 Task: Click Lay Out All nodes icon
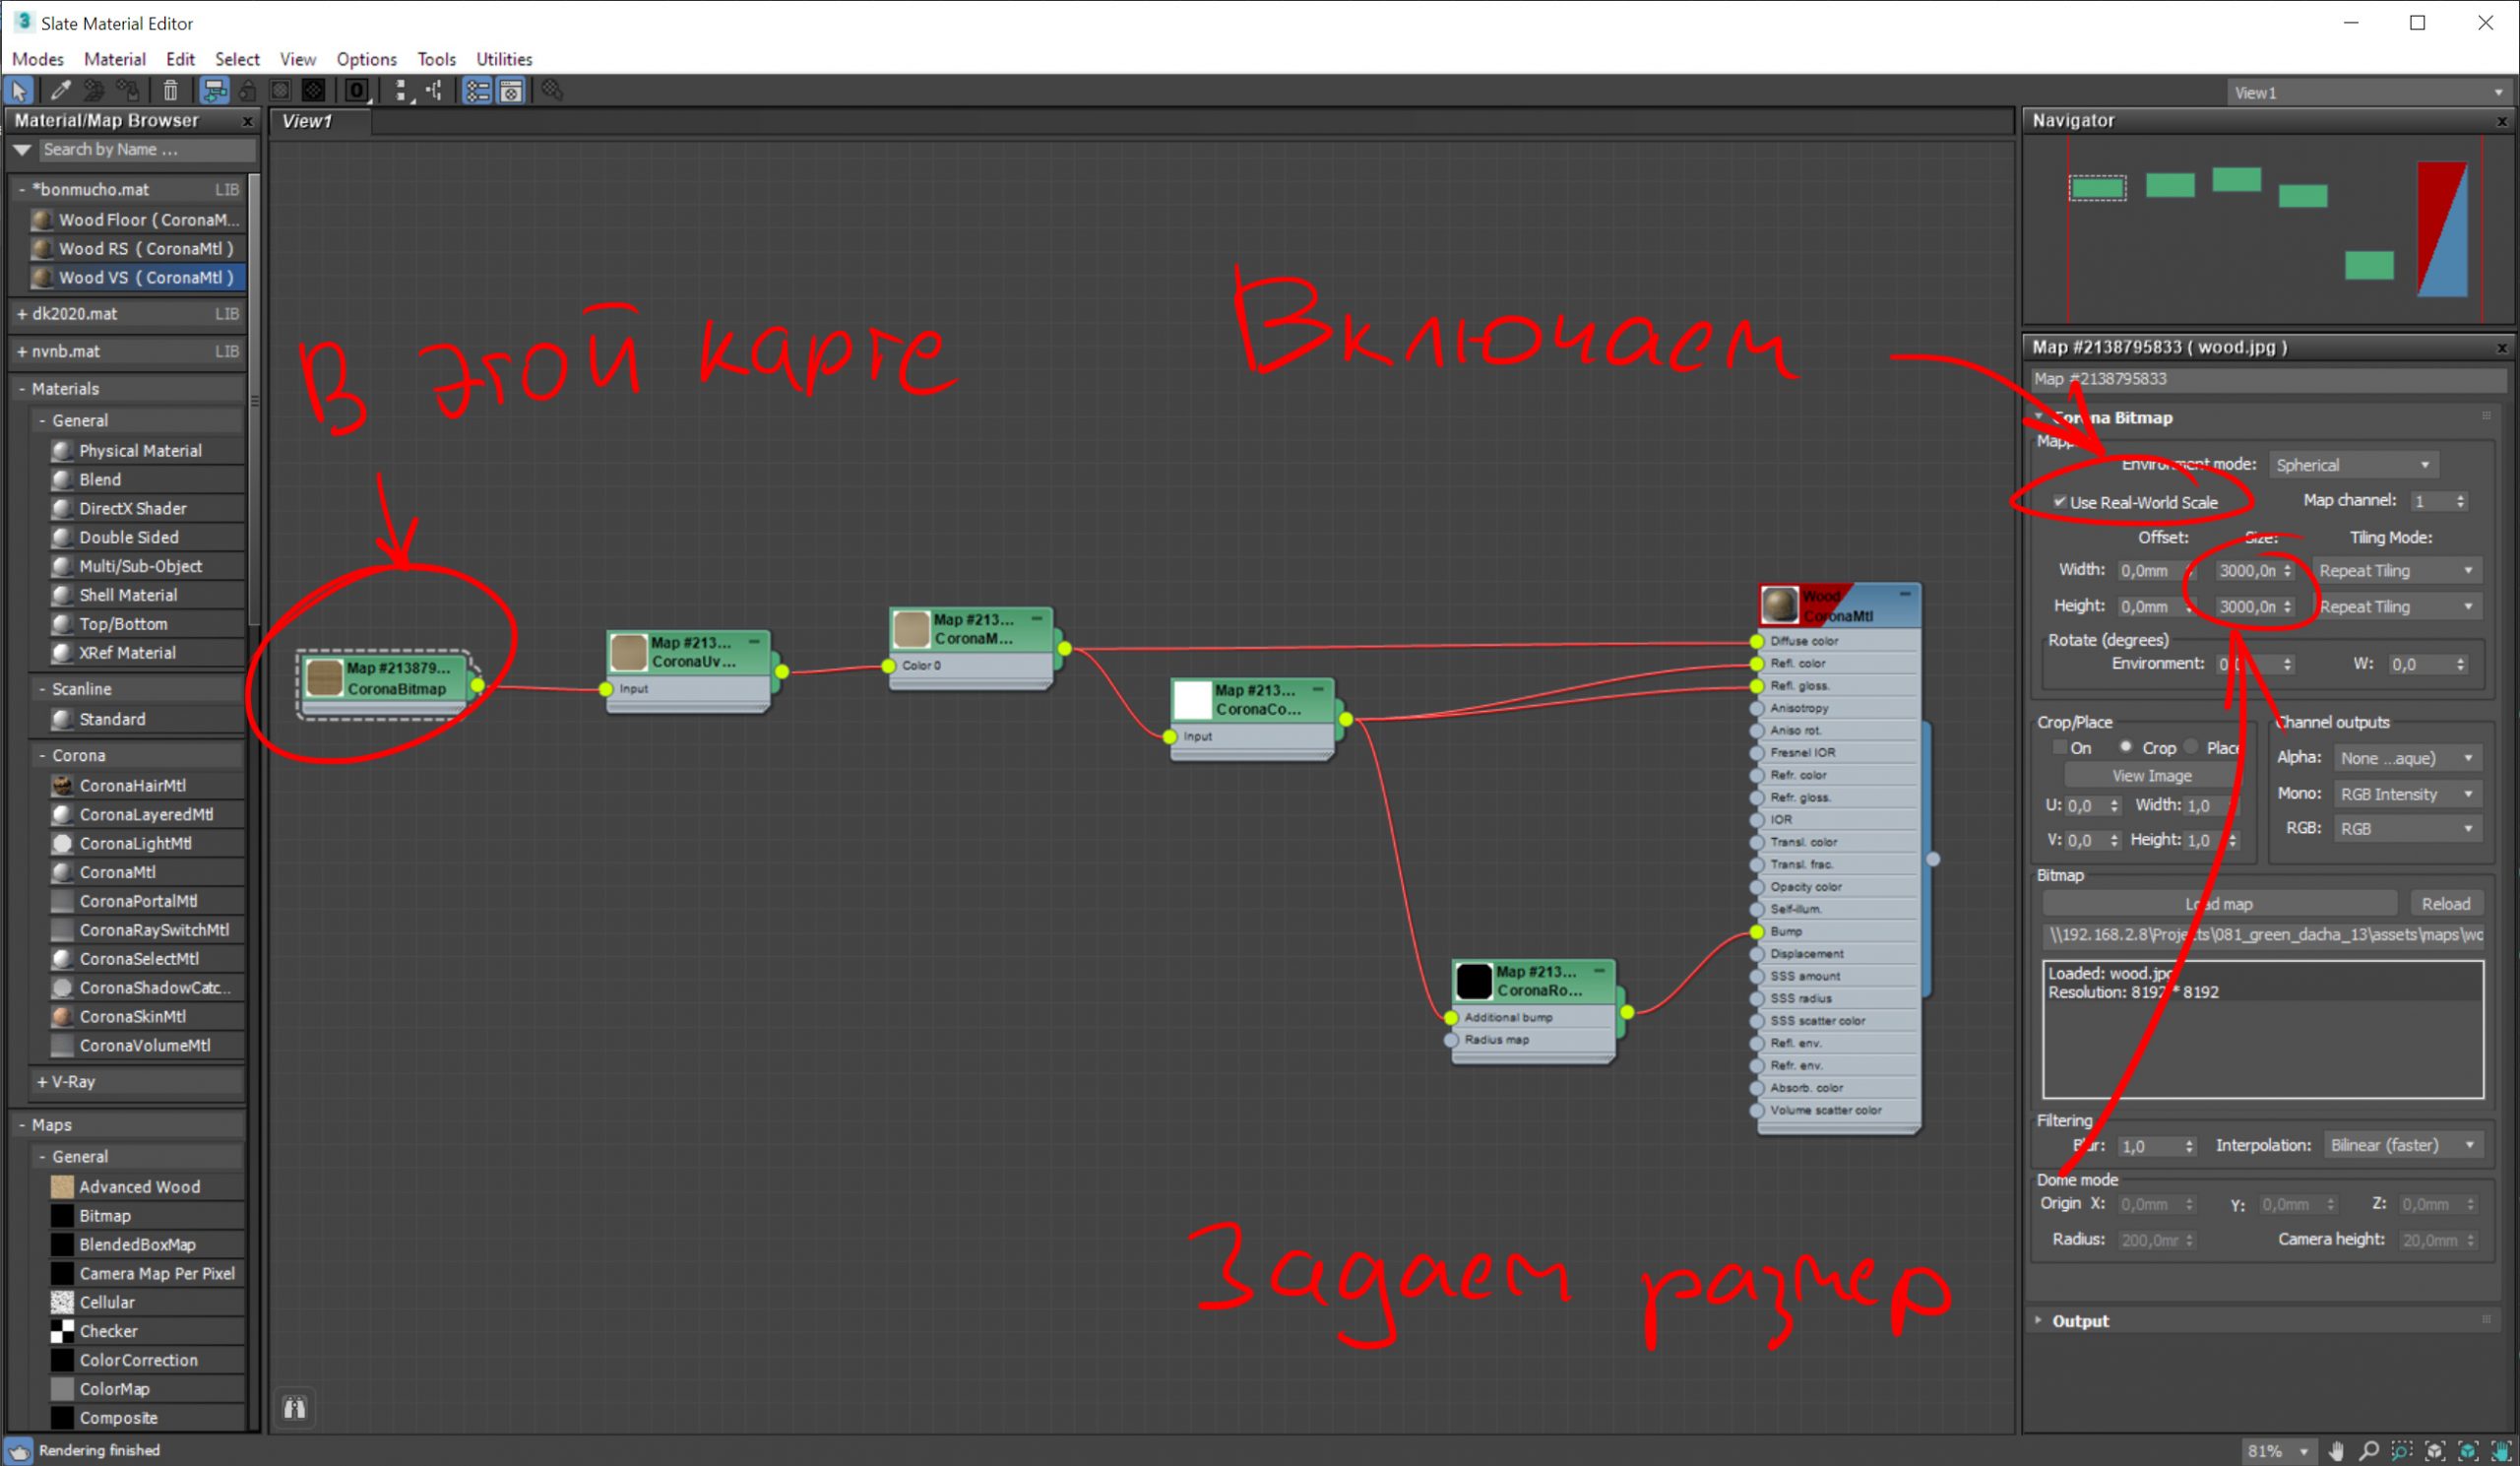pyautogui.click(x=402, y=91)
